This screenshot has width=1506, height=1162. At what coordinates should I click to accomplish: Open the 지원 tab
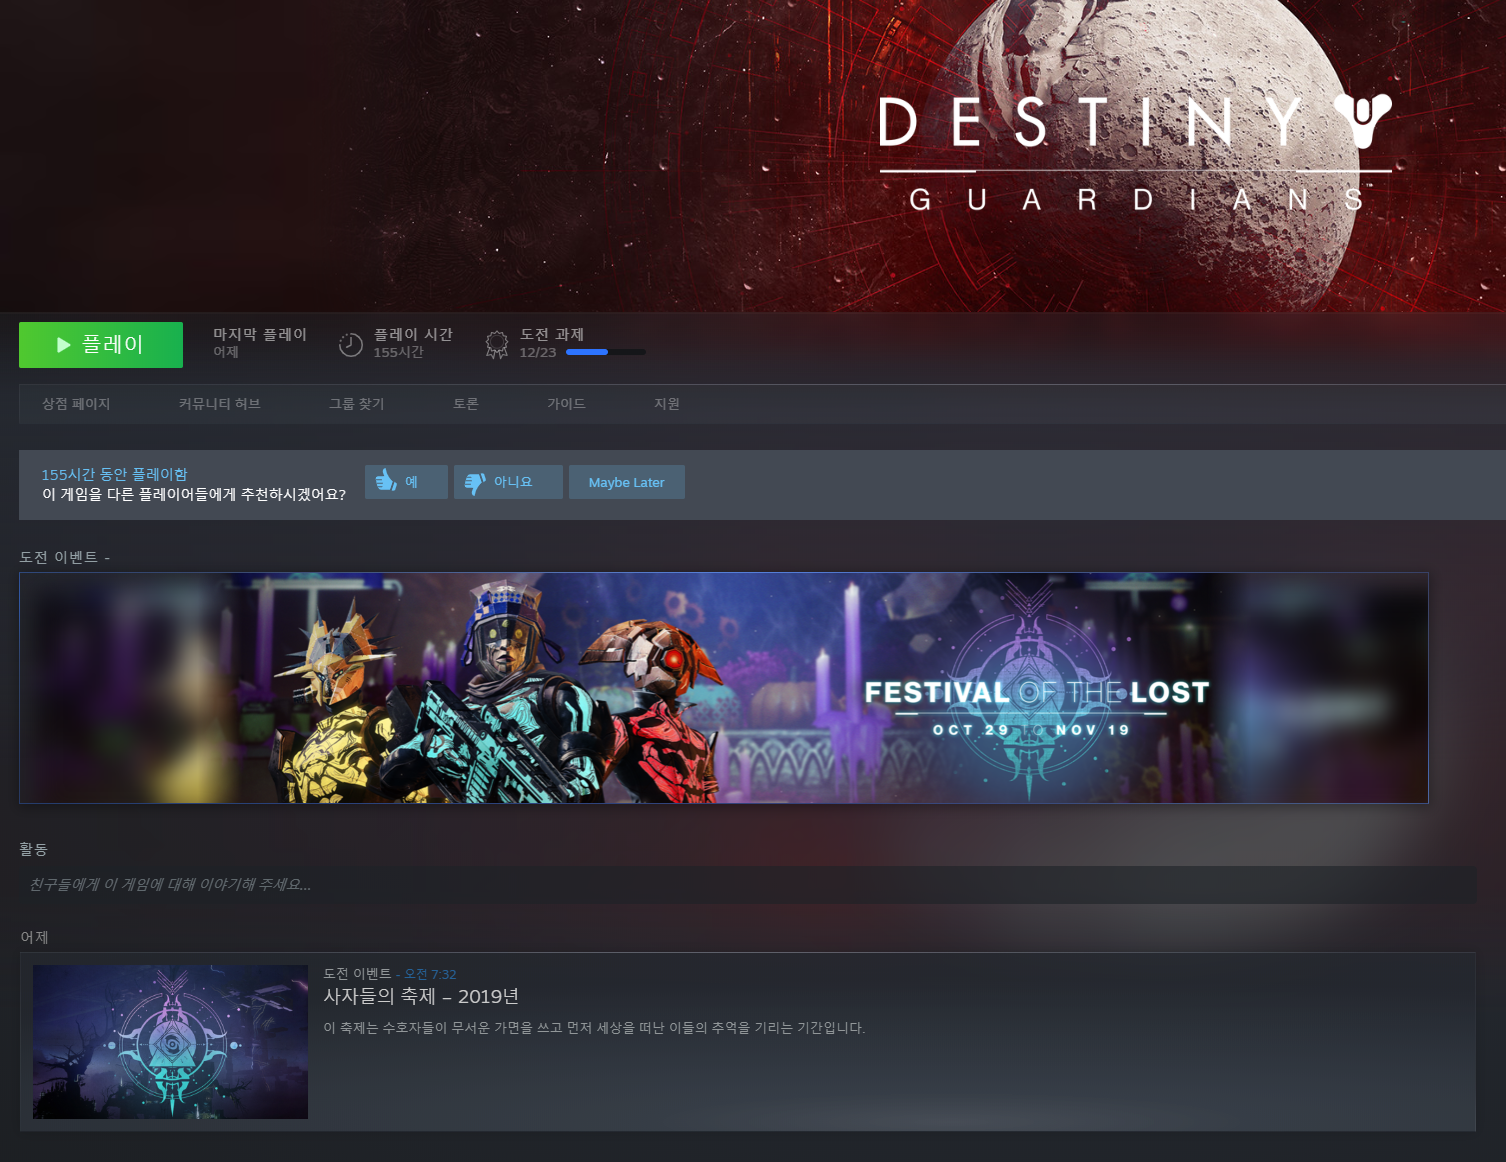tap(667, 404)
